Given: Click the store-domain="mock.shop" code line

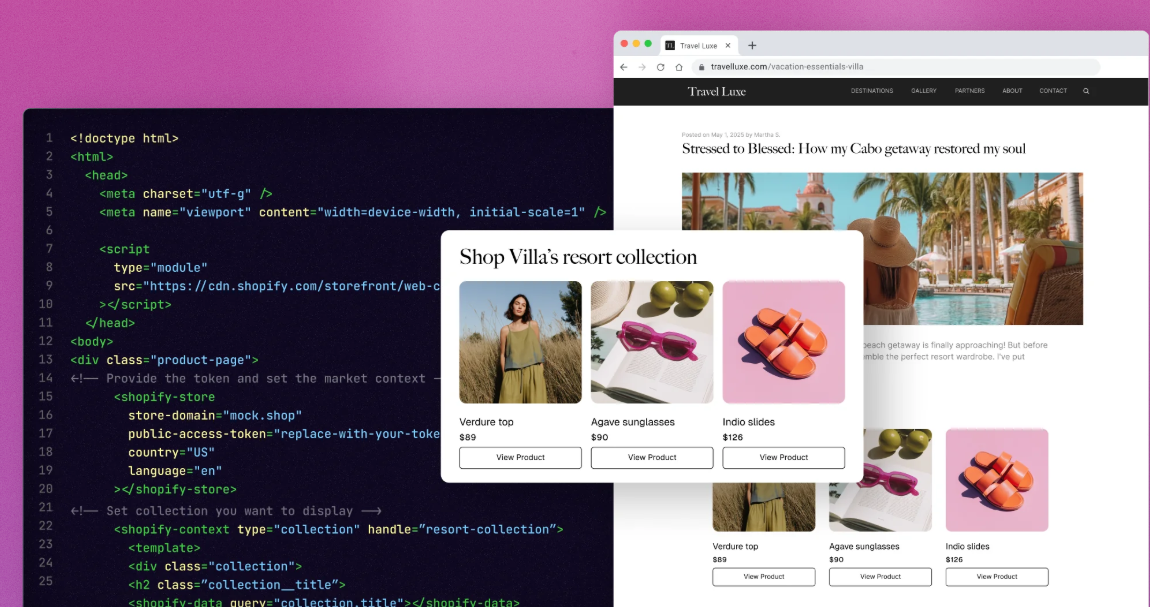Looking at the screenshot, I should tap(215, 416).
